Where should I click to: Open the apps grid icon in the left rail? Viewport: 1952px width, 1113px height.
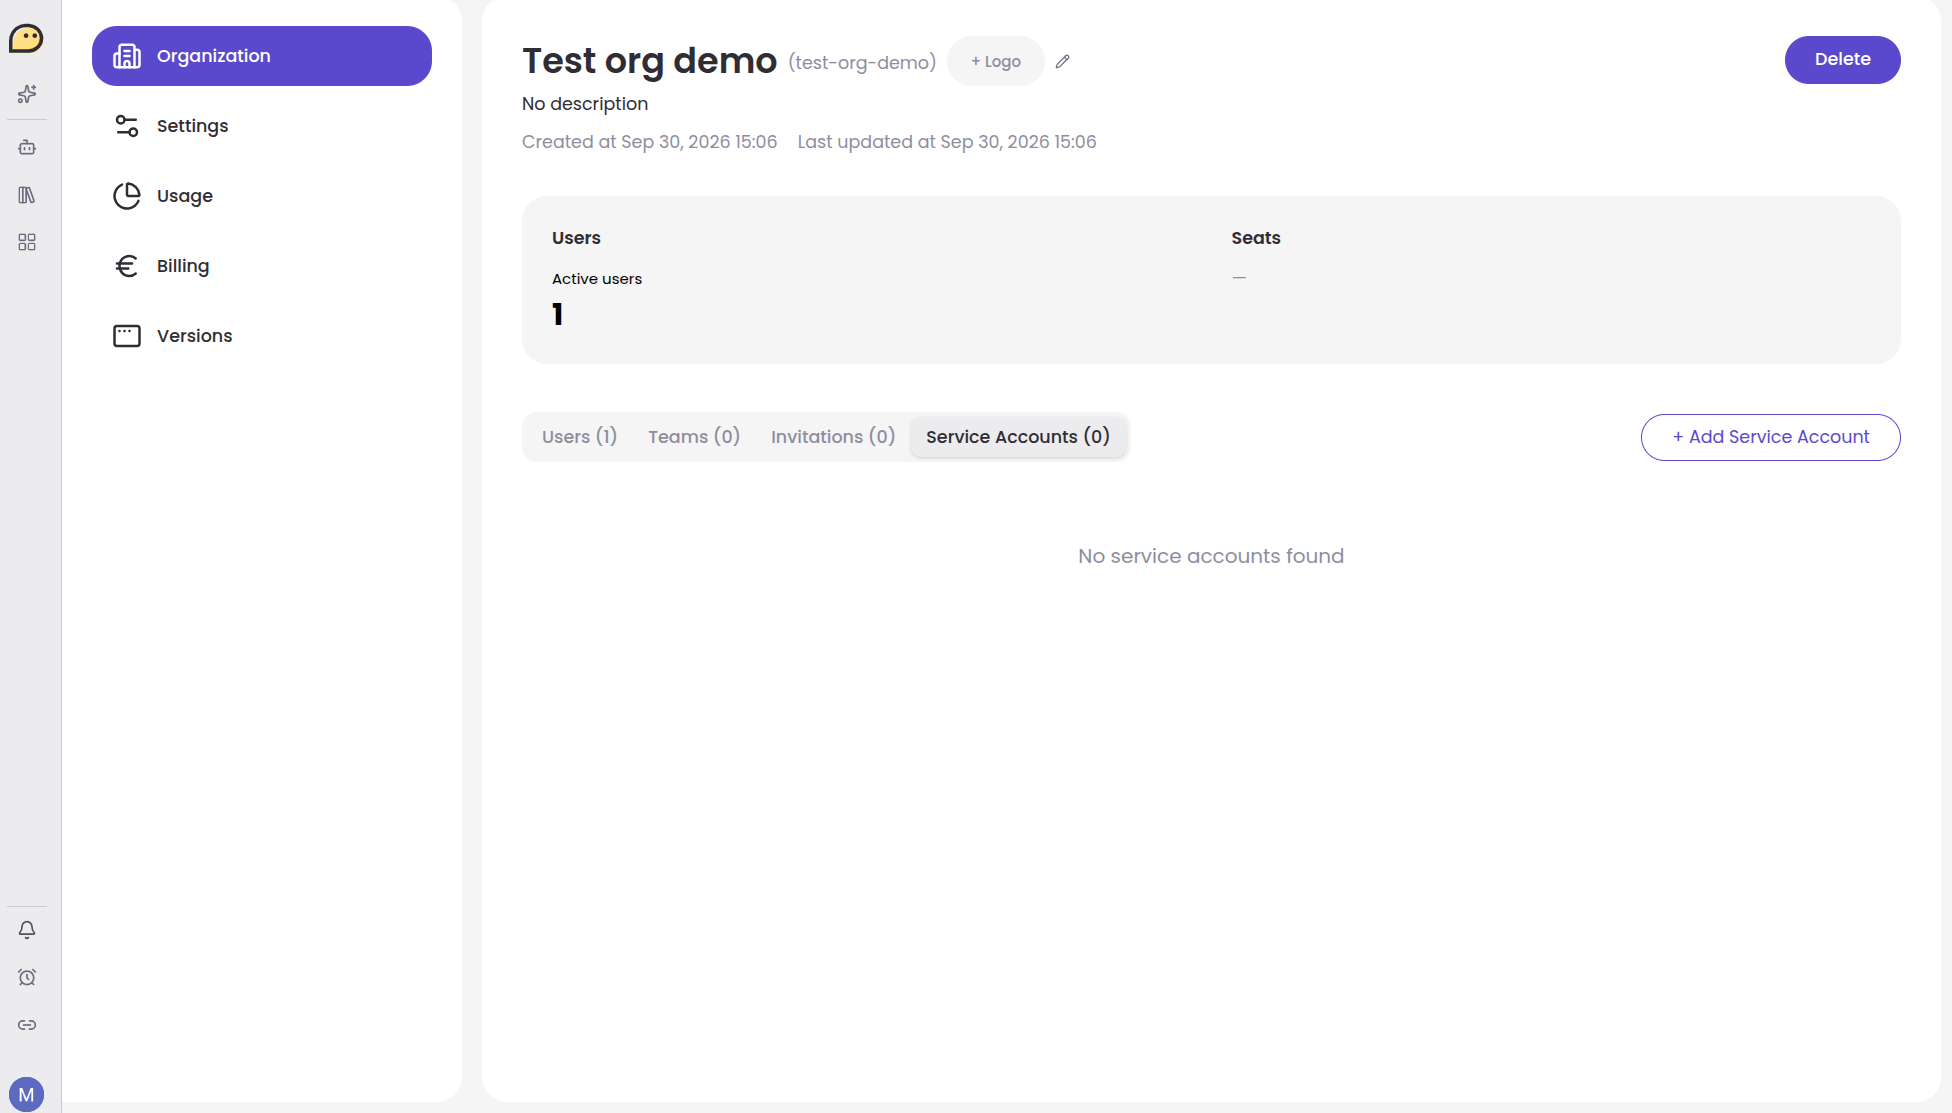pos(27,243)
